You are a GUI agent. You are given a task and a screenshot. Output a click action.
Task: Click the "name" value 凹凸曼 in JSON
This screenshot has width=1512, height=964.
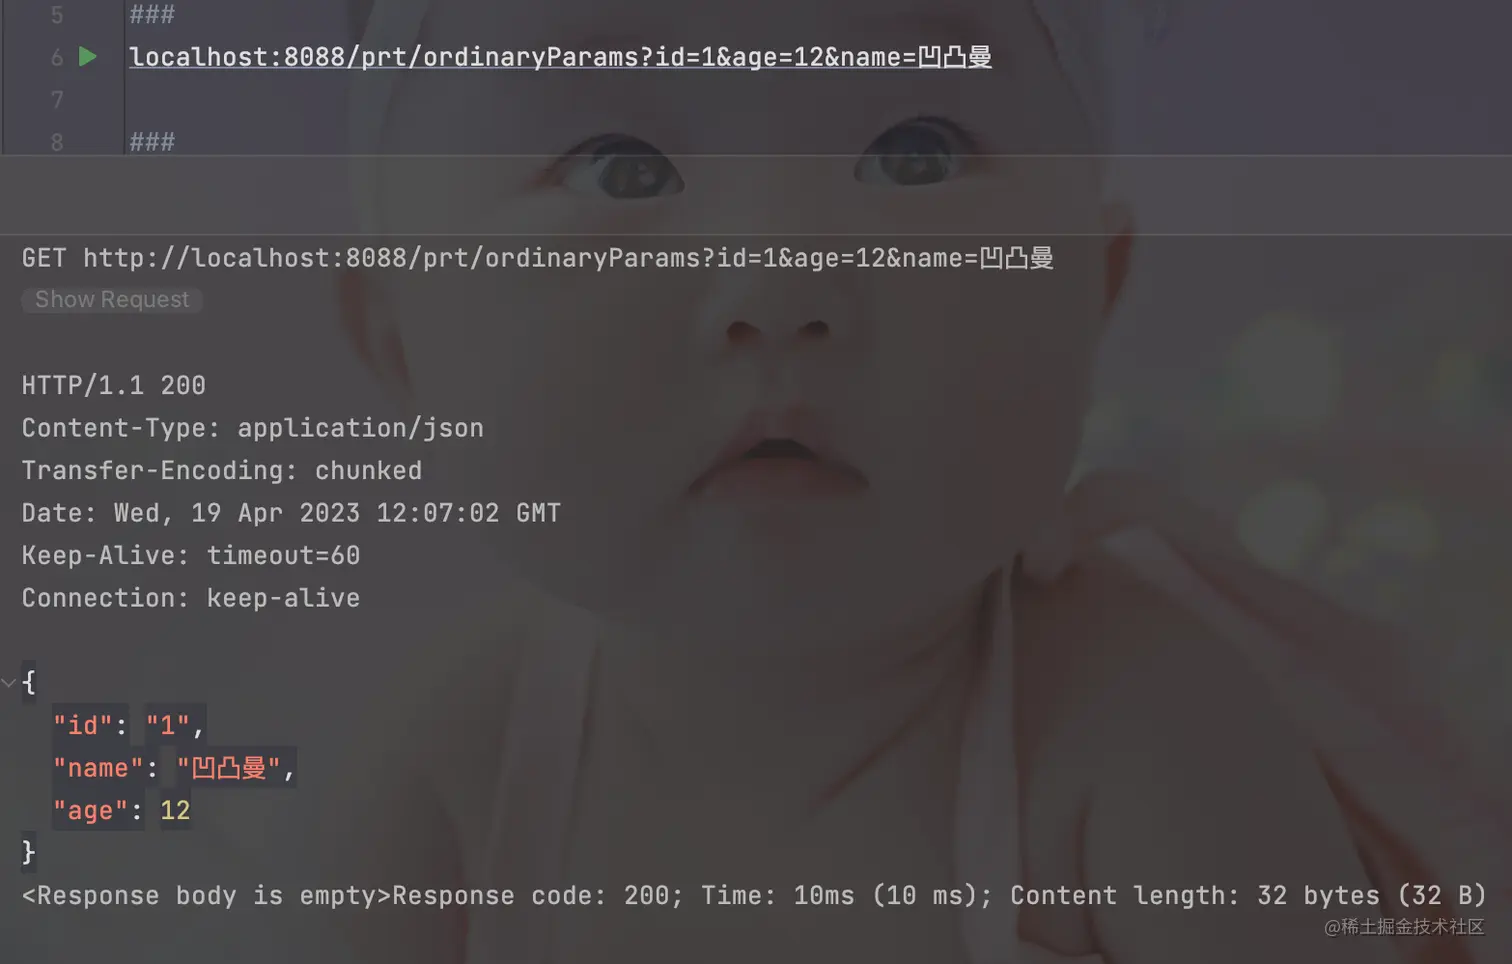point(229,768)
